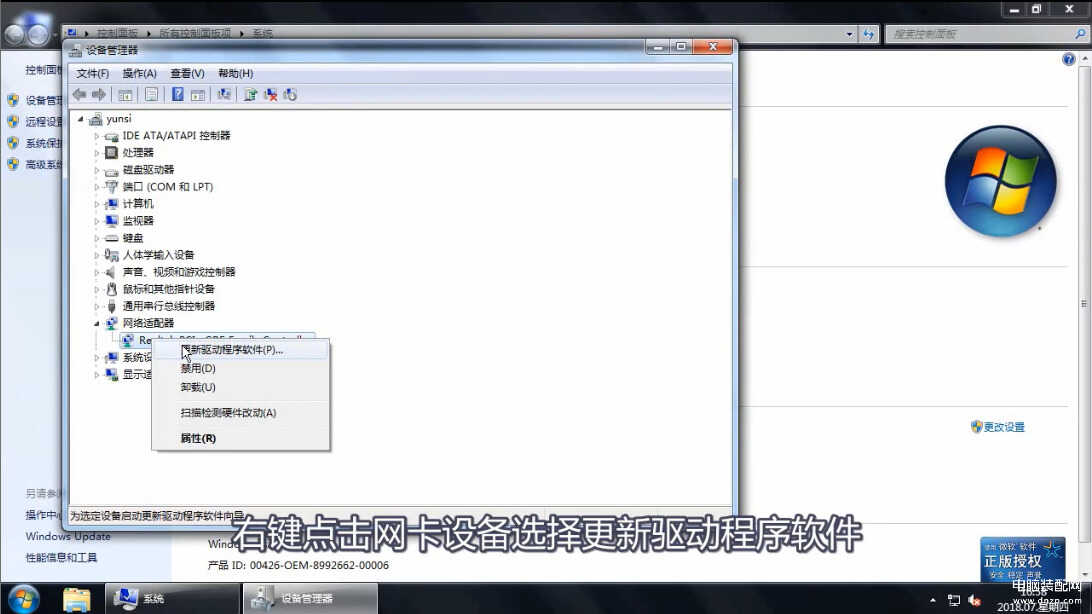The height and width of the screenshot is (614, 1092).
Task: Select the IDE ATA/ATAPI 控制器 item
Action: point(176,136)
